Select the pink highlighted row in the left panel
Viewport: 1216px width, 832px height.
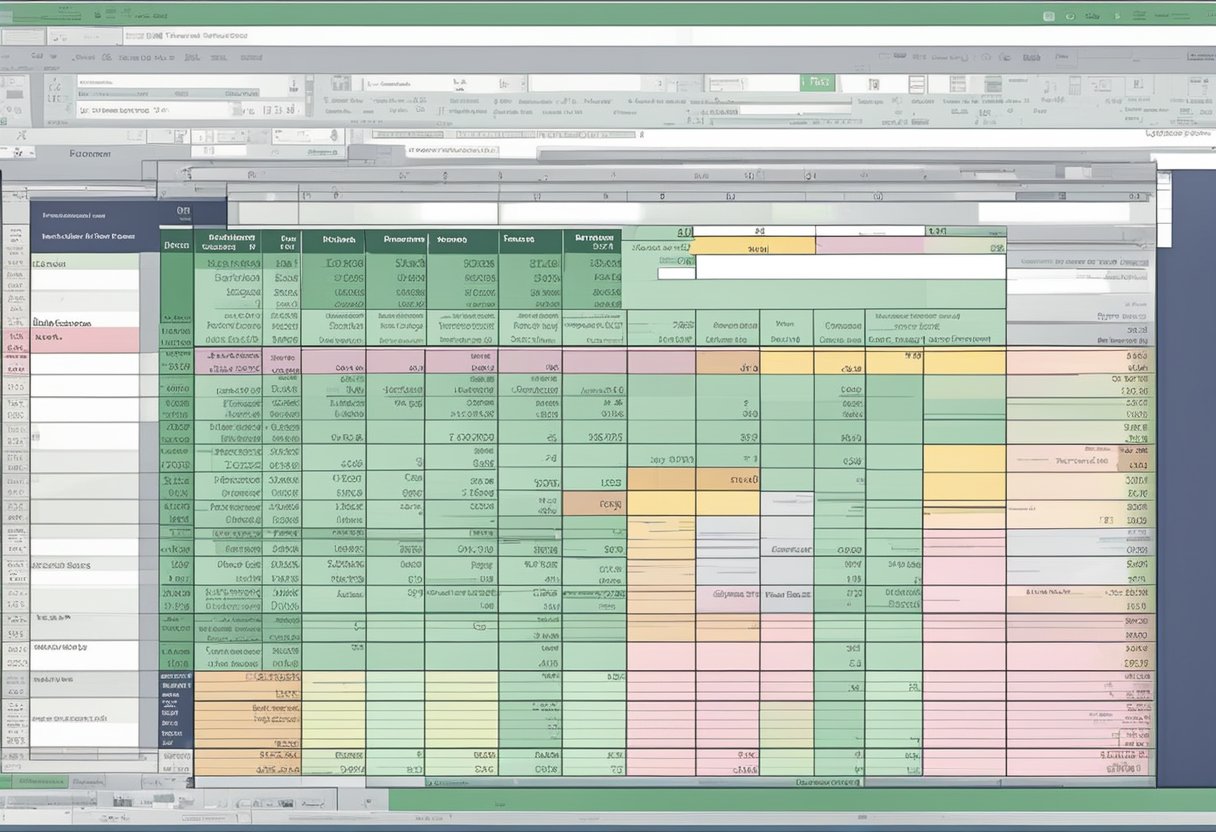(x=85, y=340)
